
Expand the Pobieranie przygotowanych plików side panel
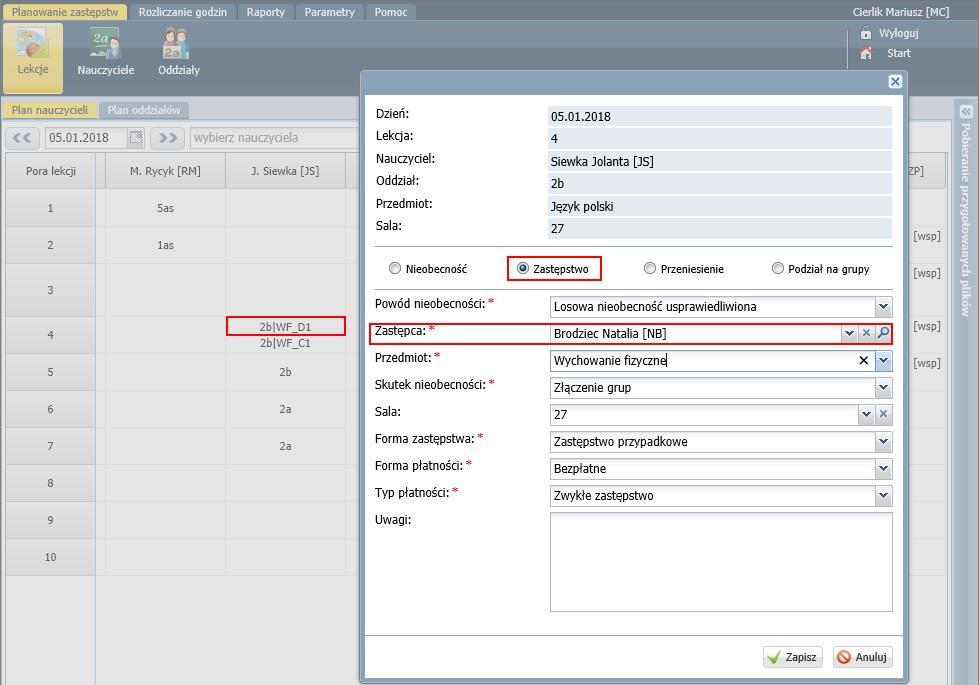965,112
